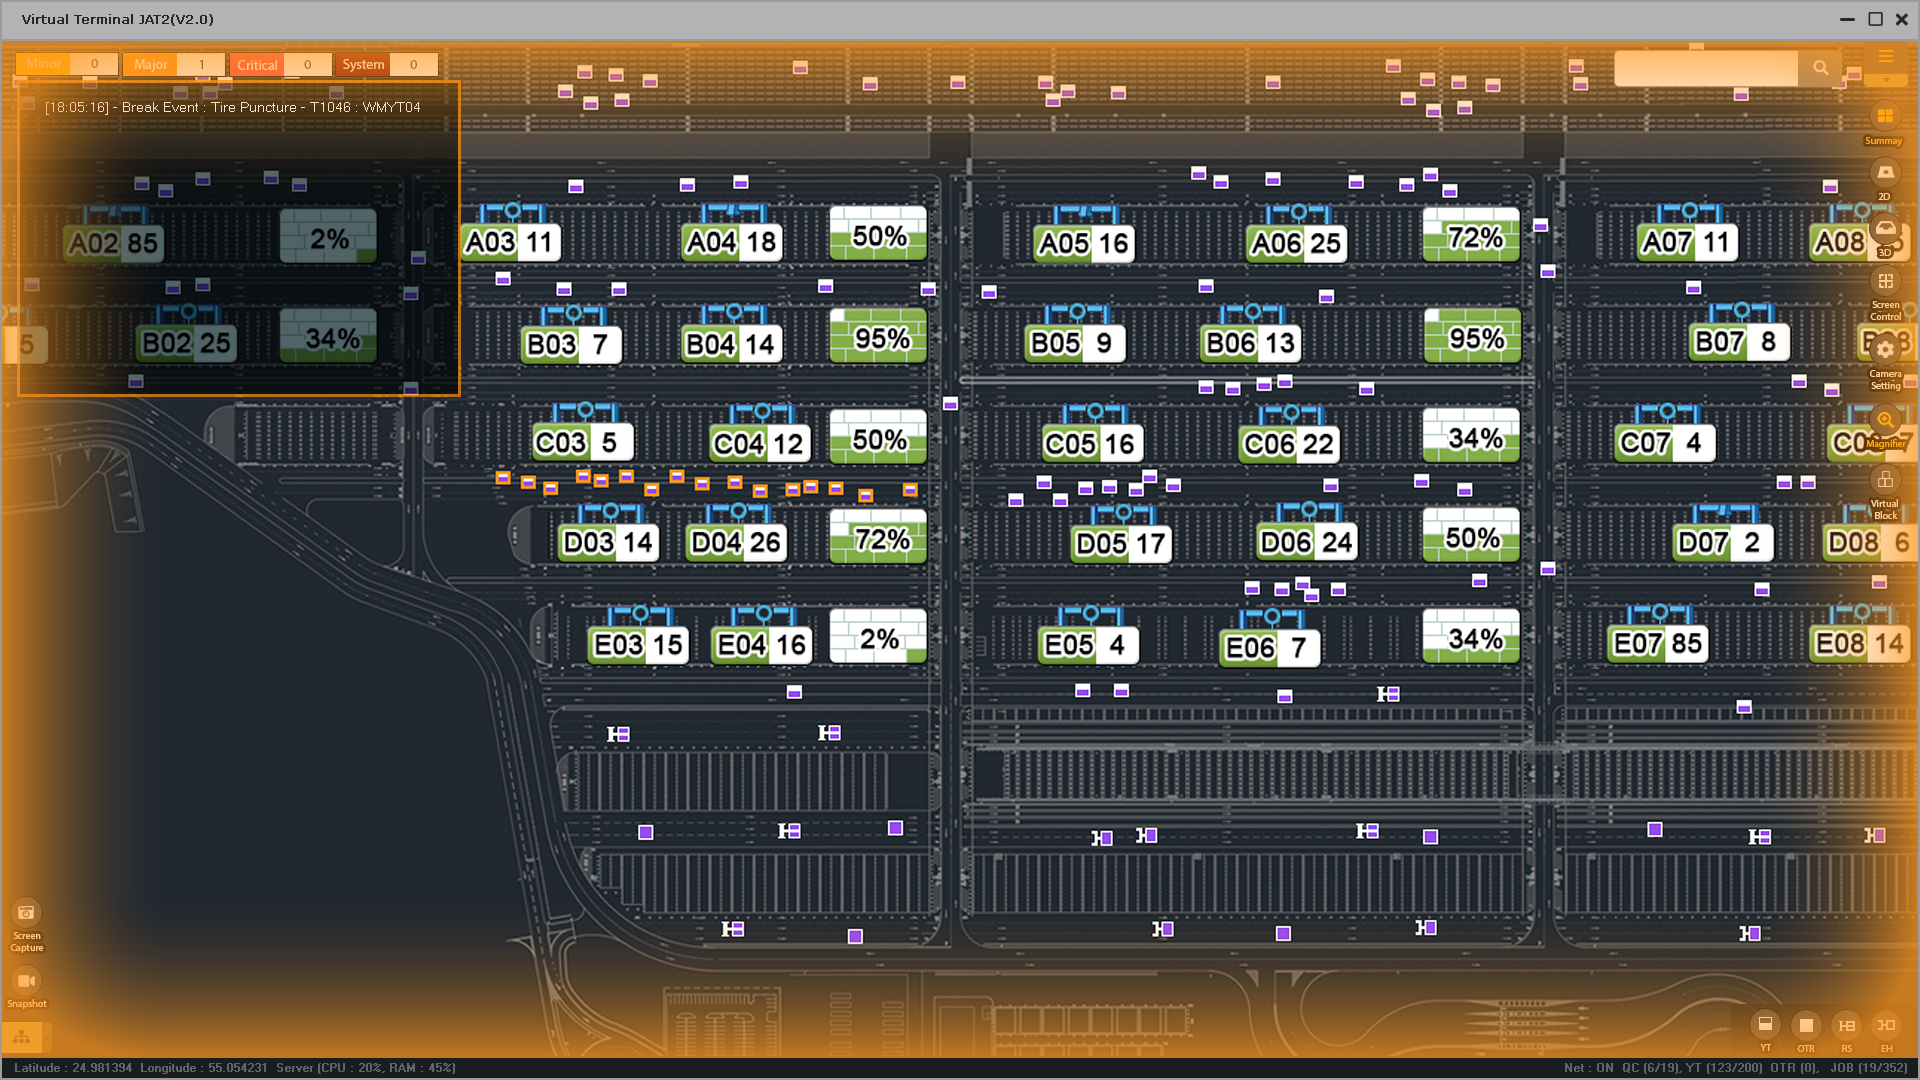The width and height of the screenshot is (1920, 1080).
Task: Switch to 2D view mode
Action: tap(1884, 173)
